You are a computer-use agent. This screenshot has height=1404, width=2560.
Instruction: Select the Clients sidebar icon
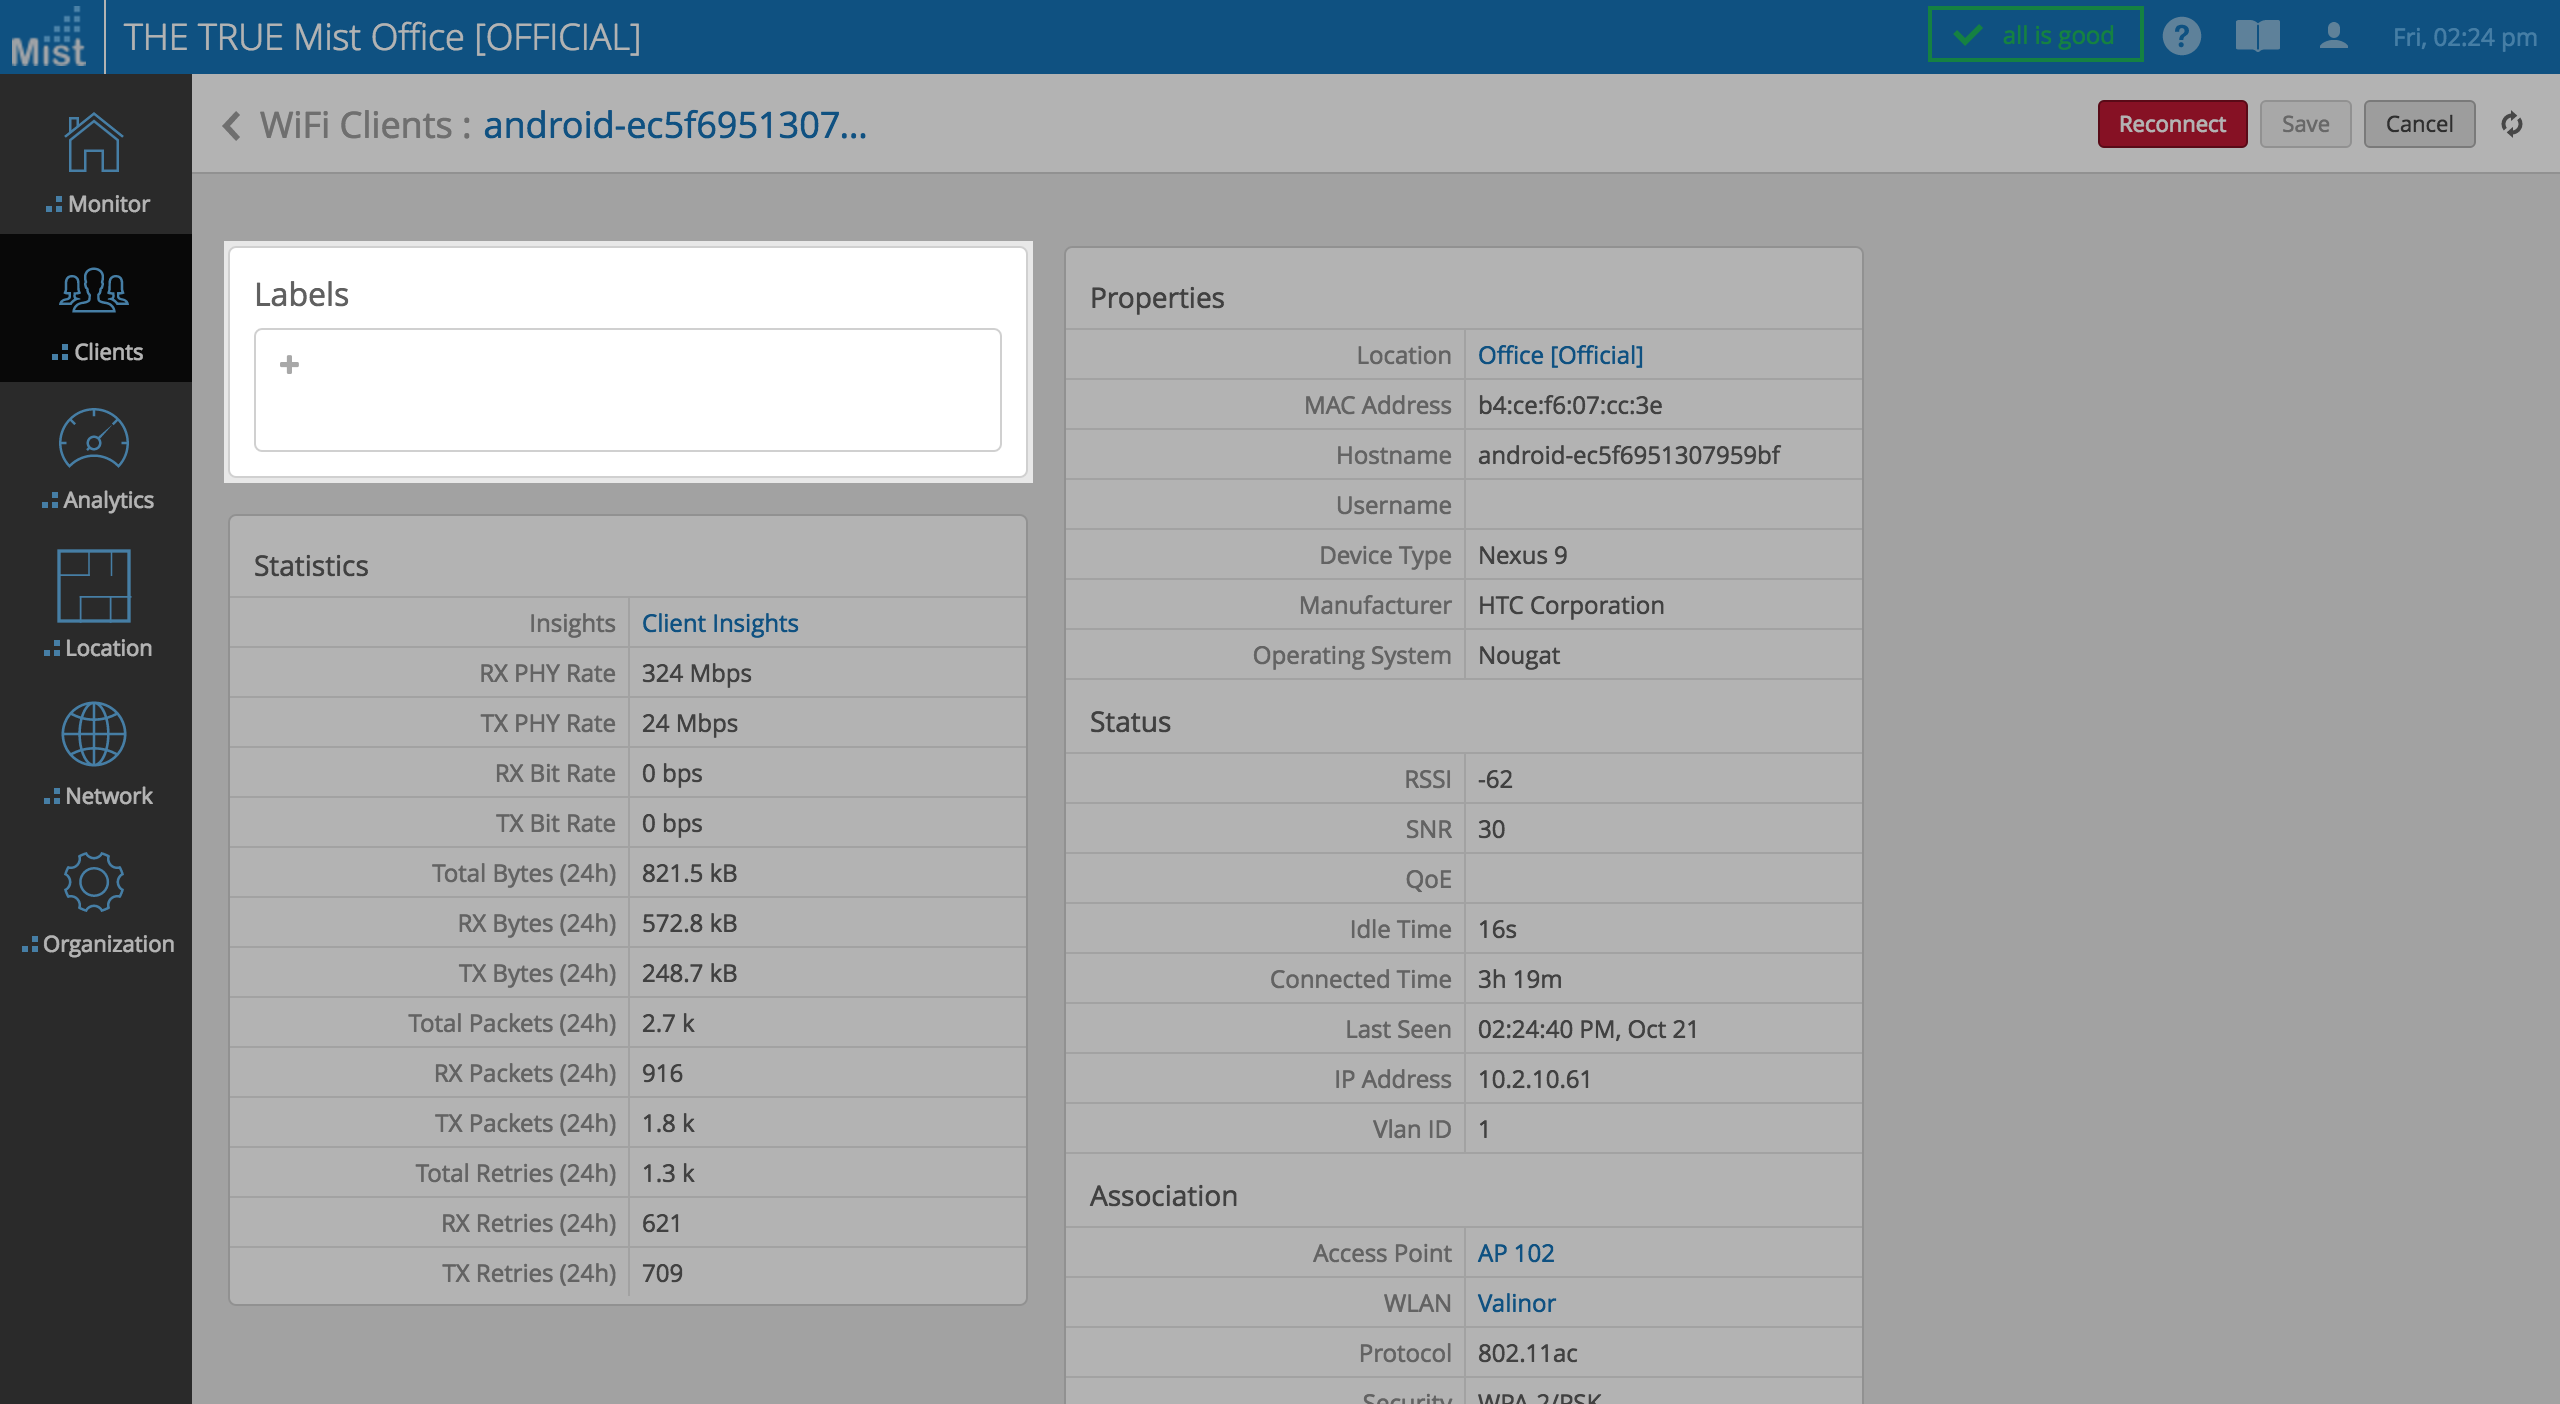[x=94, y=292]
